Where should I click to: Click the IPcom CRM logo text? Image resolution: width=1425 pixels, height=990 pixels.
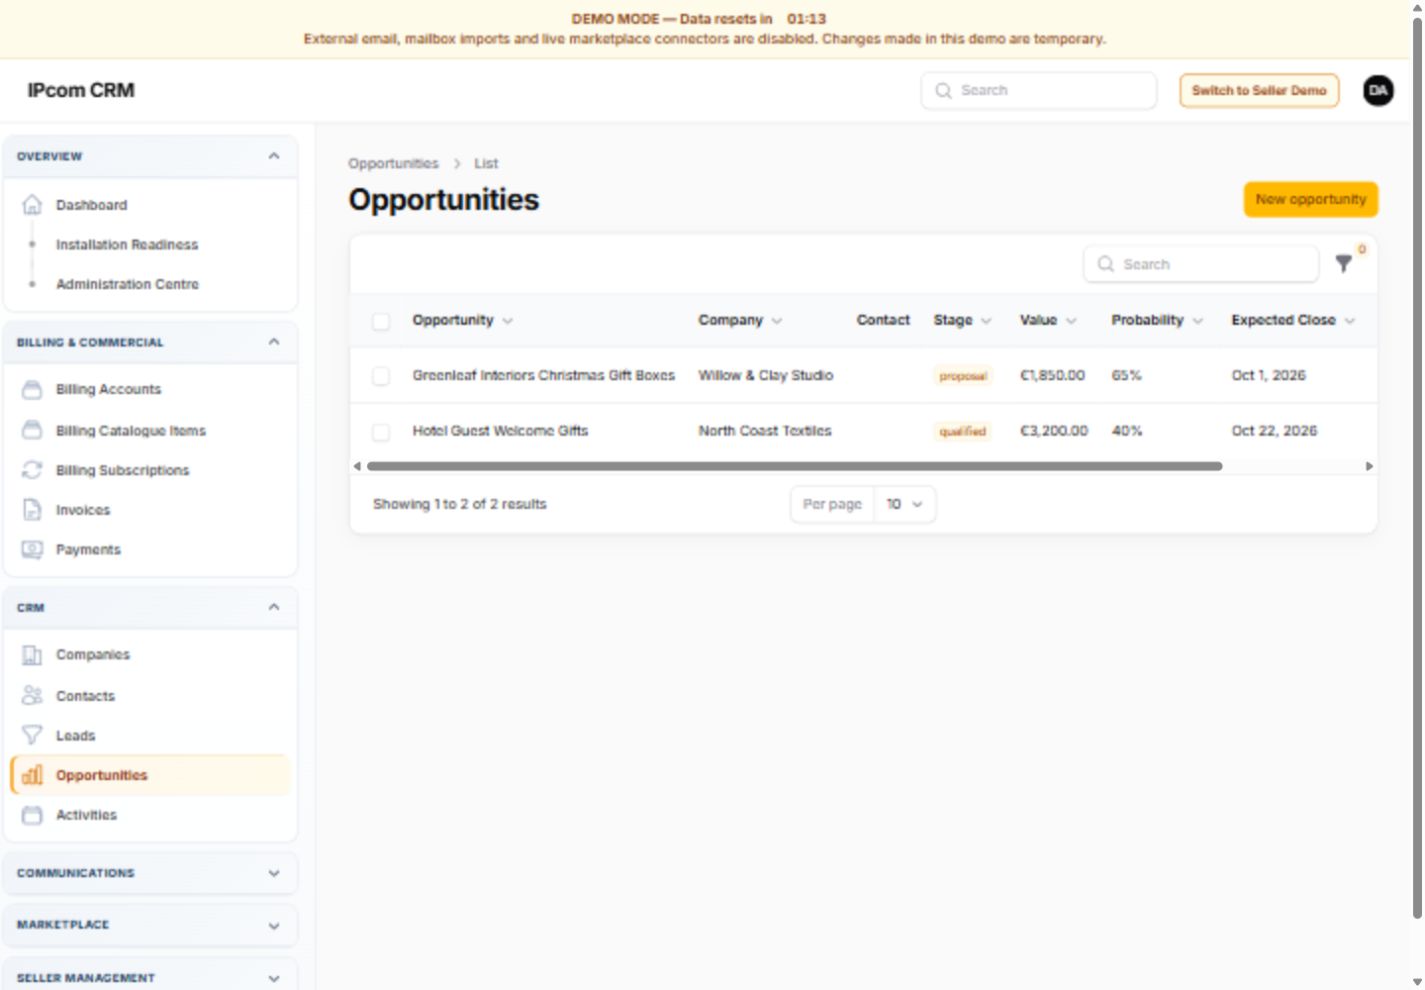[x=81, y=90]
